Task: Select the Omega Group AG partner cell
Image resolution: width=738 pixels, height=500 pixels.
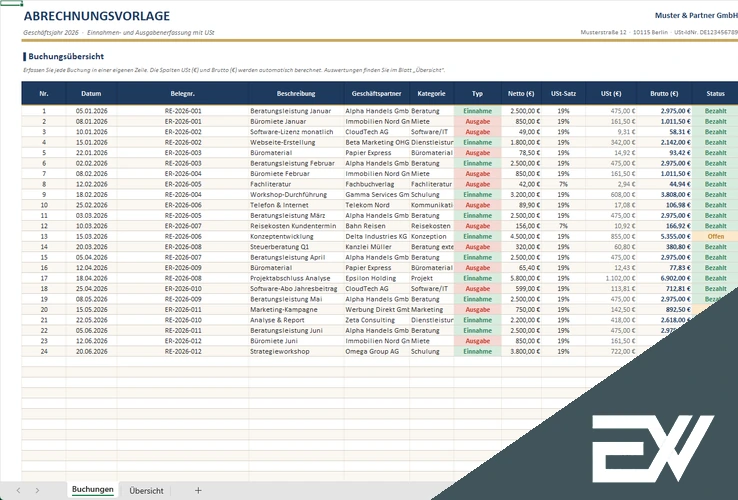Action: pos(377,351)
